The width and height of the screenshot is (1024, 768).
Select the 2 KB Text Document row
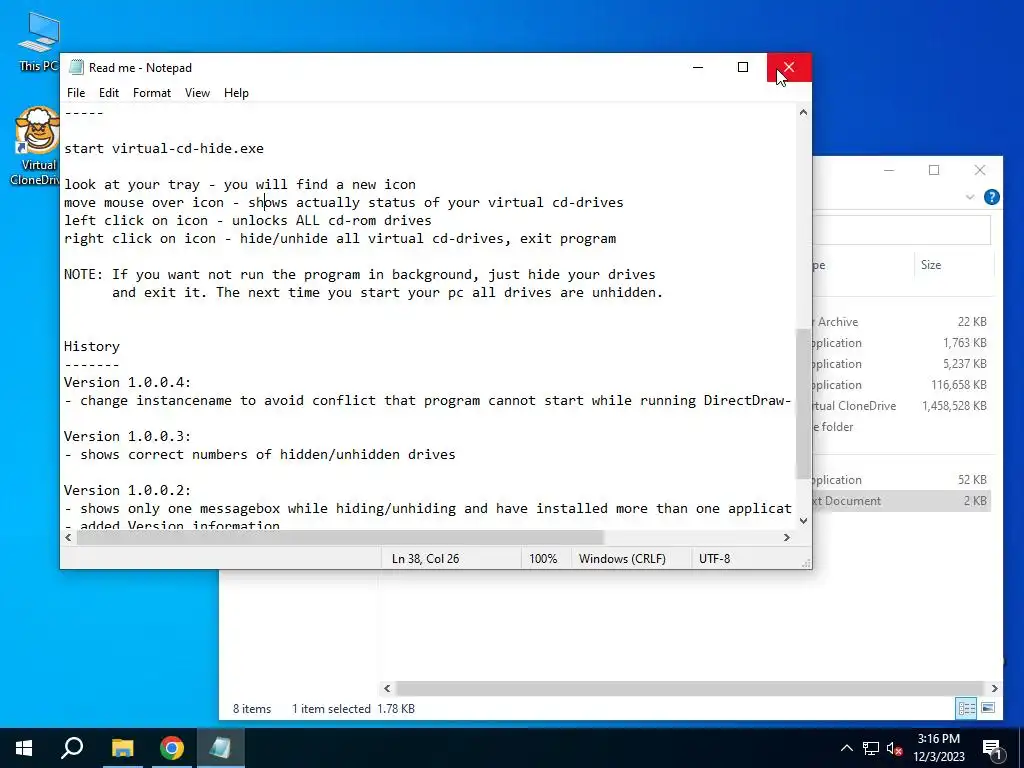point(902,501)
